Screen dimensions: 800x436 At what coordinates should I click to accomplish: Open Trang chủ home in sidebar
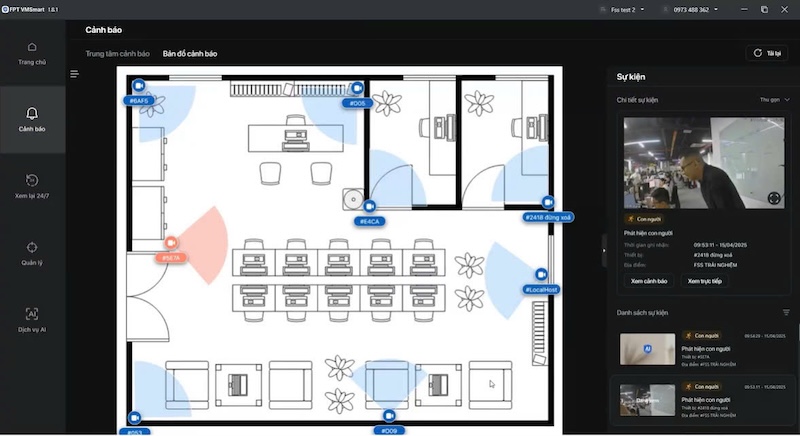point(32,52)
